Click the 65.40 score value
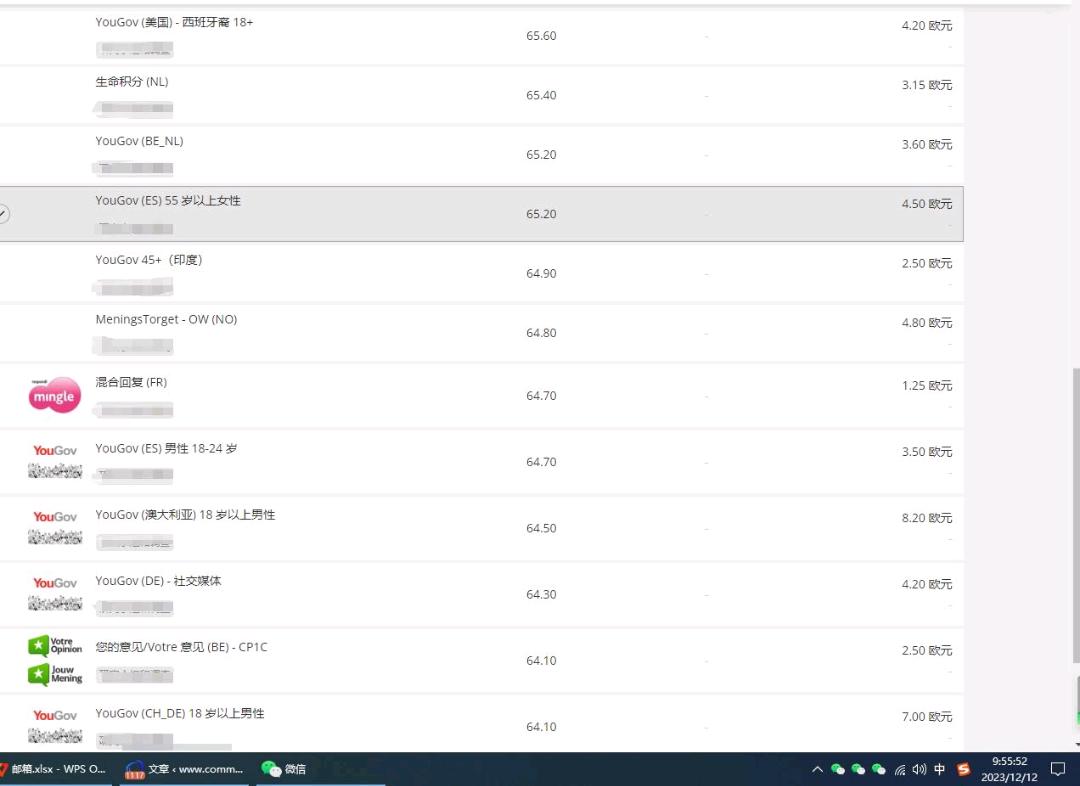The height and width of the screenshot is (786, 1080). pyautogui.click(x=541, y=95)
